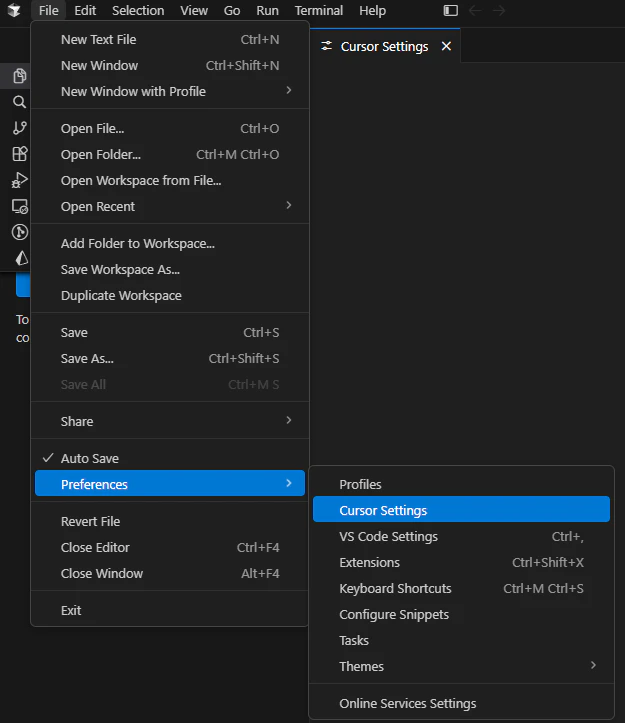The height and width of the screenshot is (723, 625).
Task: Open Remote Explorer monitor icon
Action: click(x=19, y=206)
